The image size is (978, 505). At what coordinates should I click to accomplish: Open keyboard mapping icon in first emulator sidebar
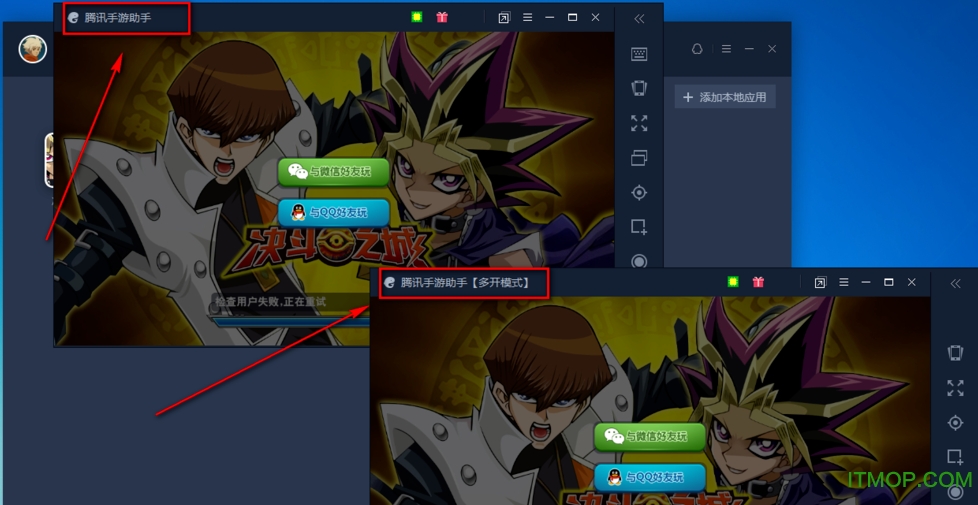click(639, 54)
